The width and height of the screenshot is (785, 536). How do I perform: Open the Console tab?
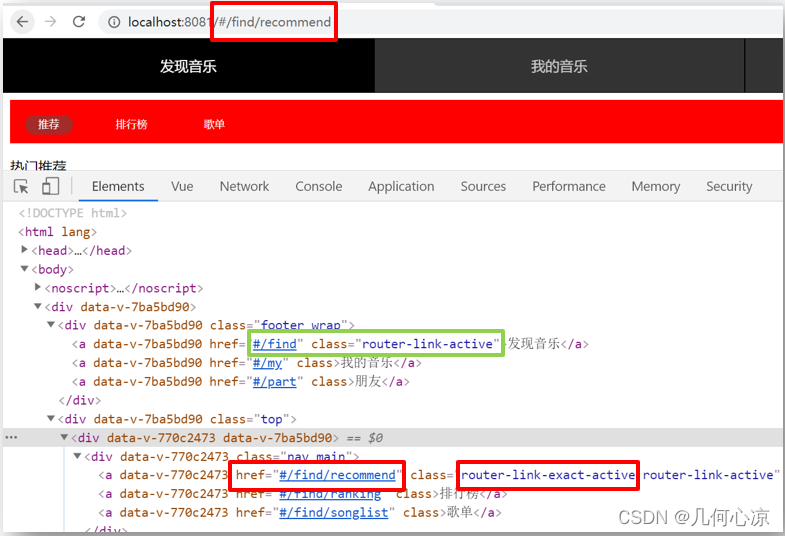319,186
